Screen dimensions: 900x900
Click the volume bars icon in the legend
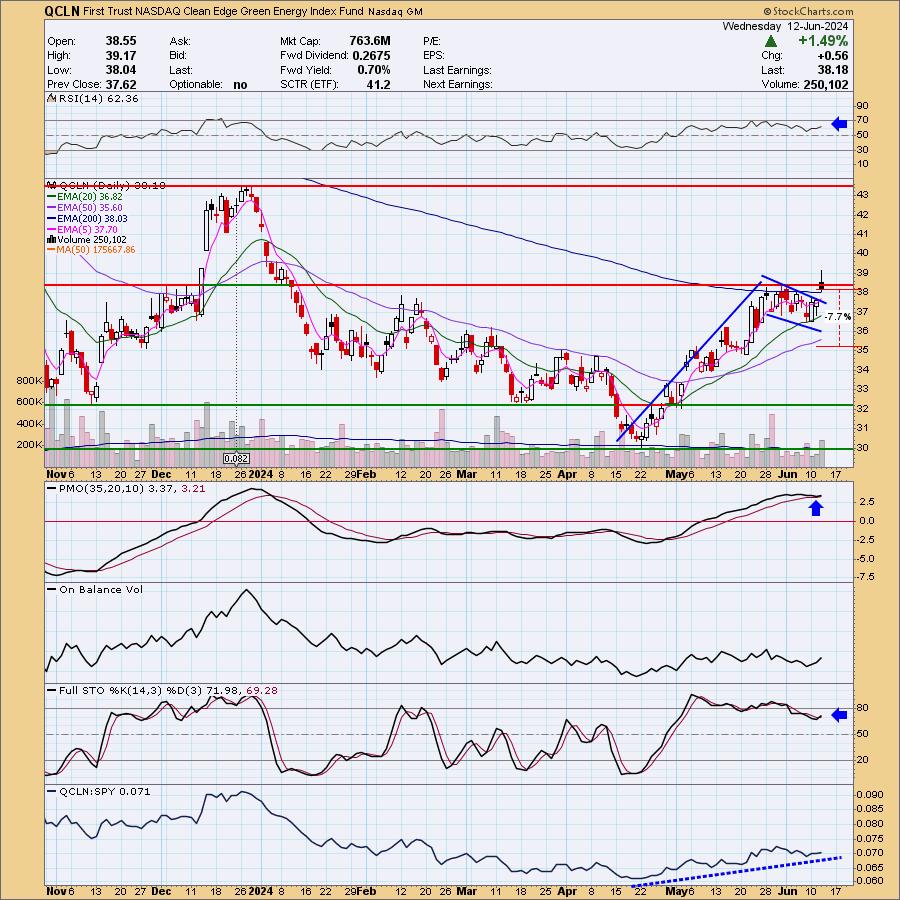pyautogui.click(x=51, y=239)
